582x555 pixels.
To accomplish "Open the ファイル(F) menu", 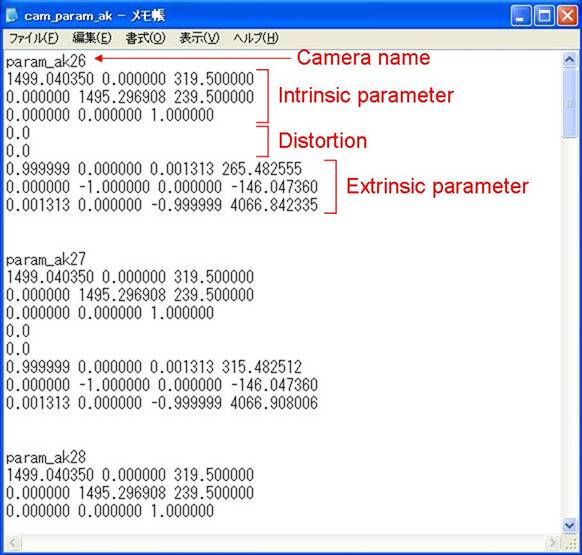I will tap(33, 38).
